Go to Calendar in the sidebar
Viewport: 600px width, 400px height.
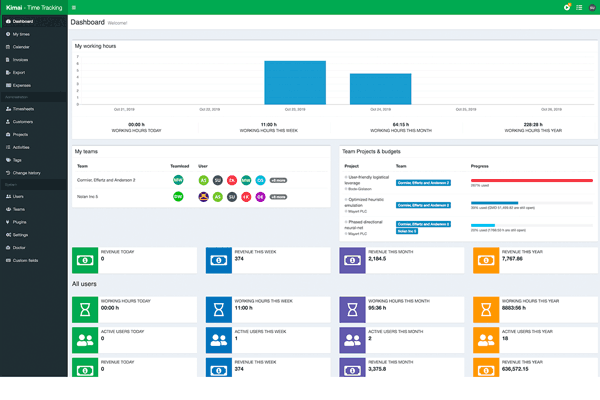tap(23, 47)
